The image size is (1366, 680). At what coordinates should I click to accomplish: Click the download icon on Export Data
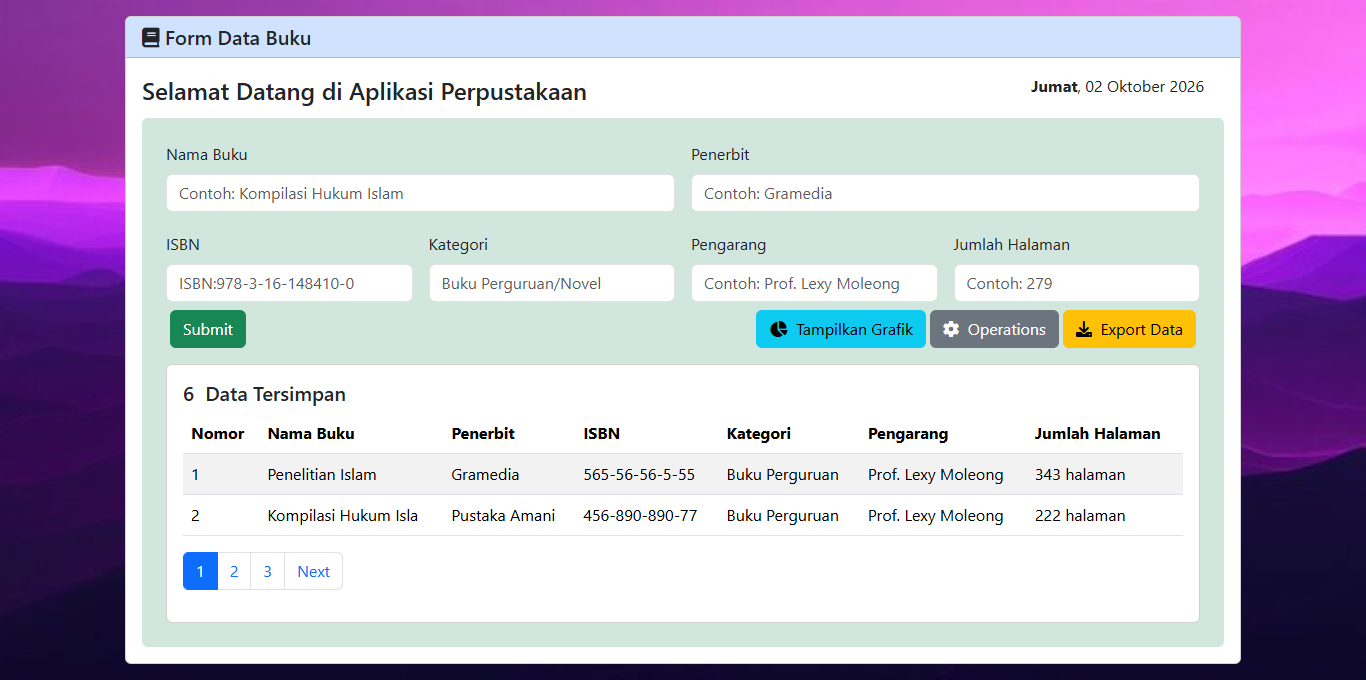click(x=1084, y=329)
